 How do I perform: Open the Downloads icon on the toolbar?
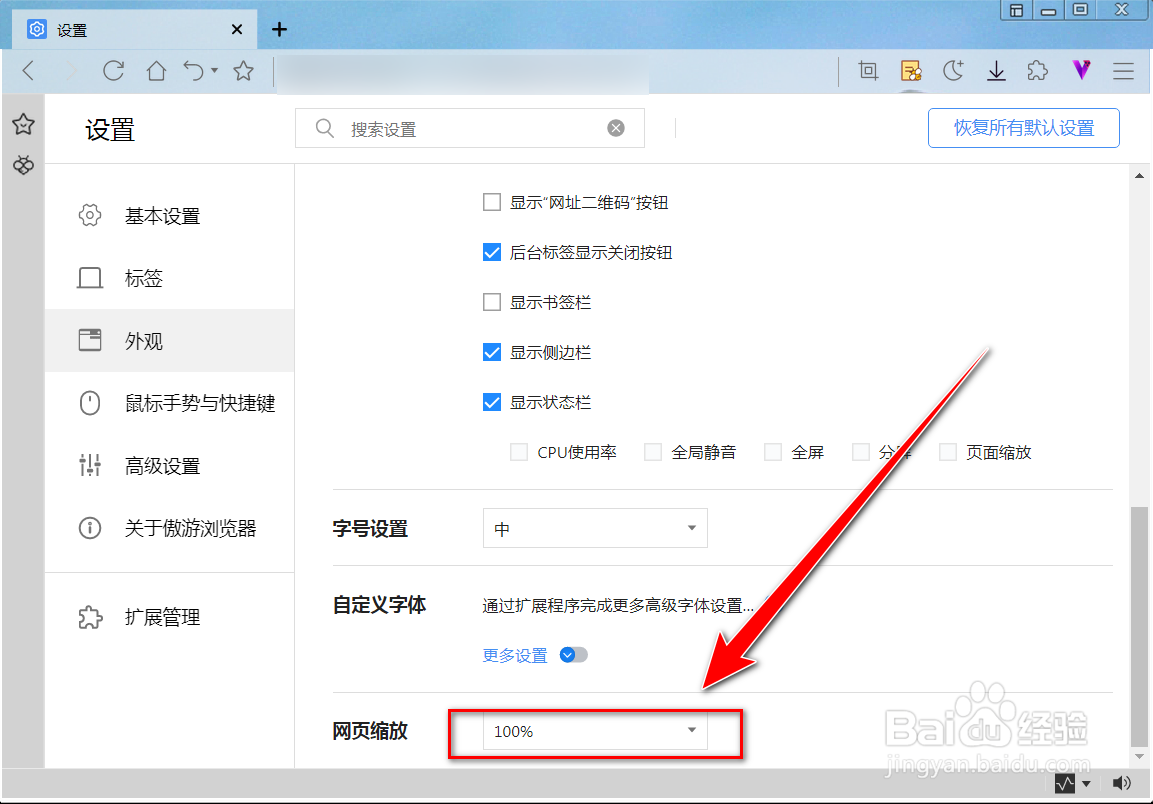pyautogui.click(x=995, y=71)
